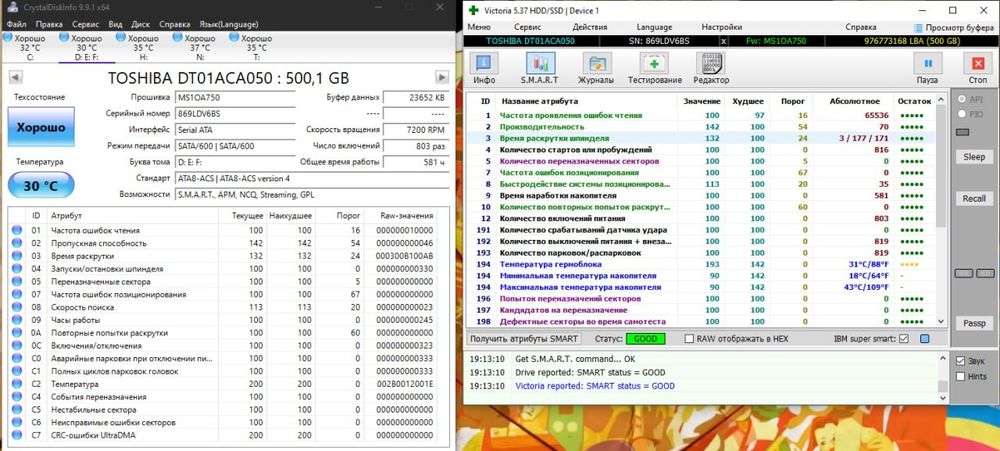
Task: Click status dot for attribute 05 row
Action: (17, 281)
